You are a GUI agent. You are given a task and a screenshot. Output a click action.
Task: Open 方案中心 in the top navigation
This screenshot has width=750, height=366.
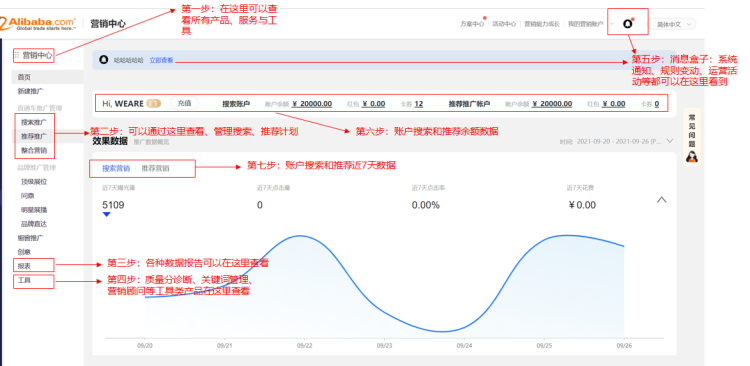[472, 24]
